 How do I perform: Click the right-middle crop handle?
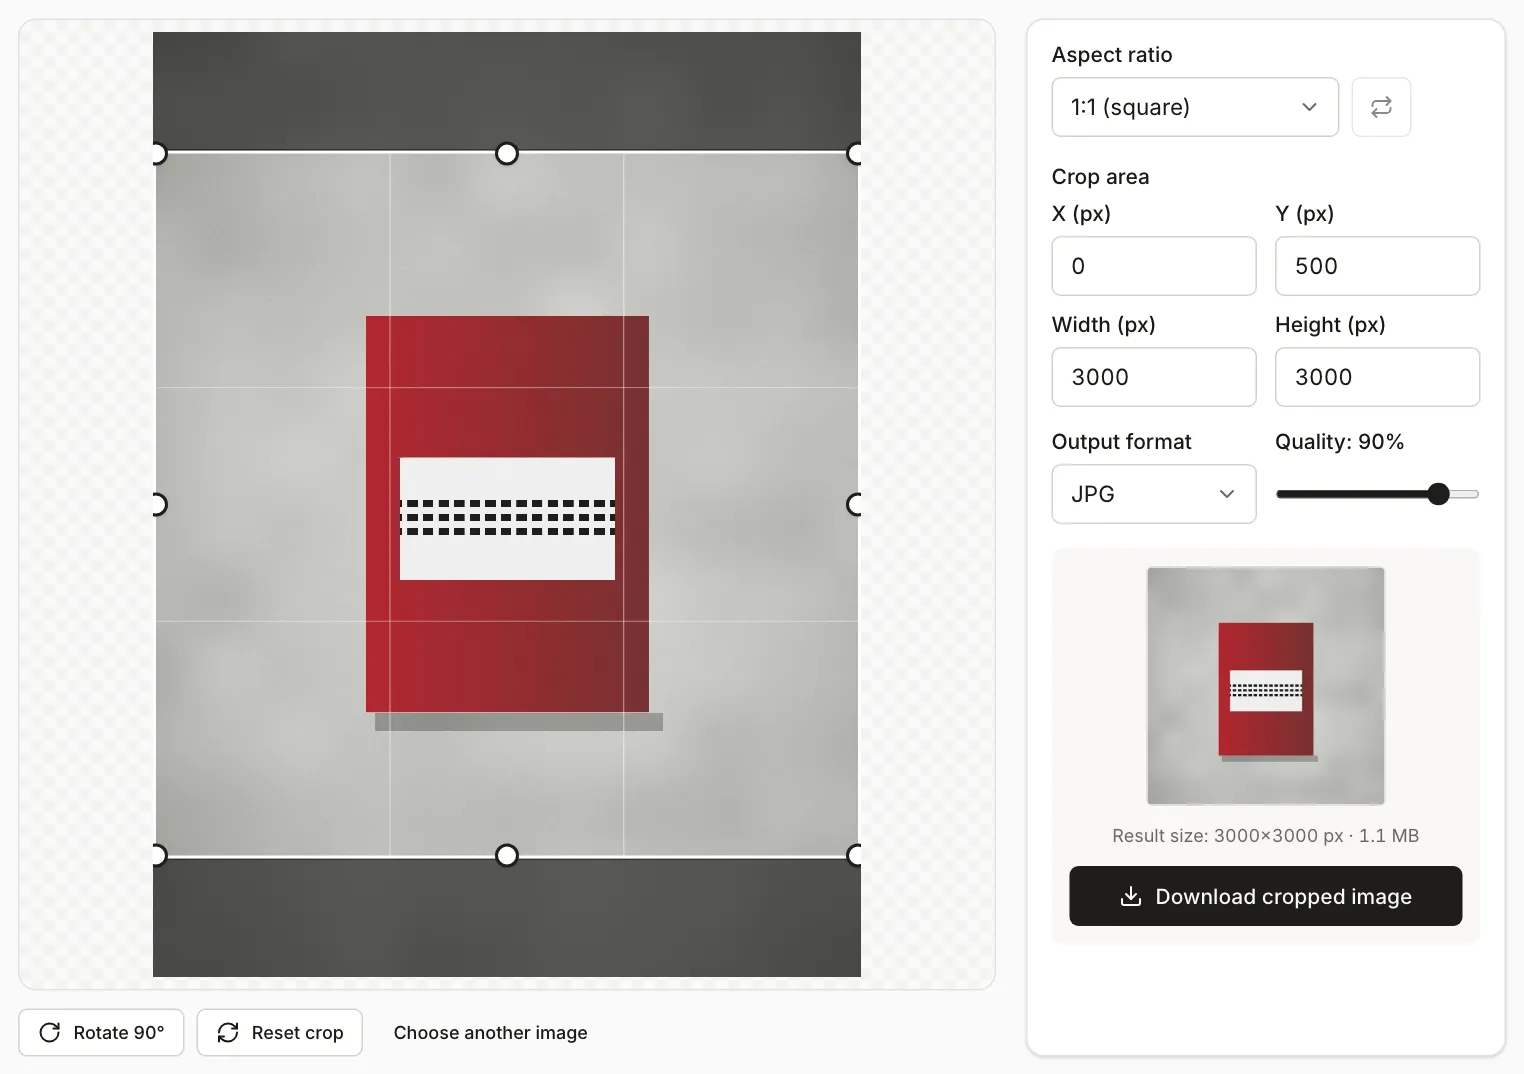click(856, 504)
